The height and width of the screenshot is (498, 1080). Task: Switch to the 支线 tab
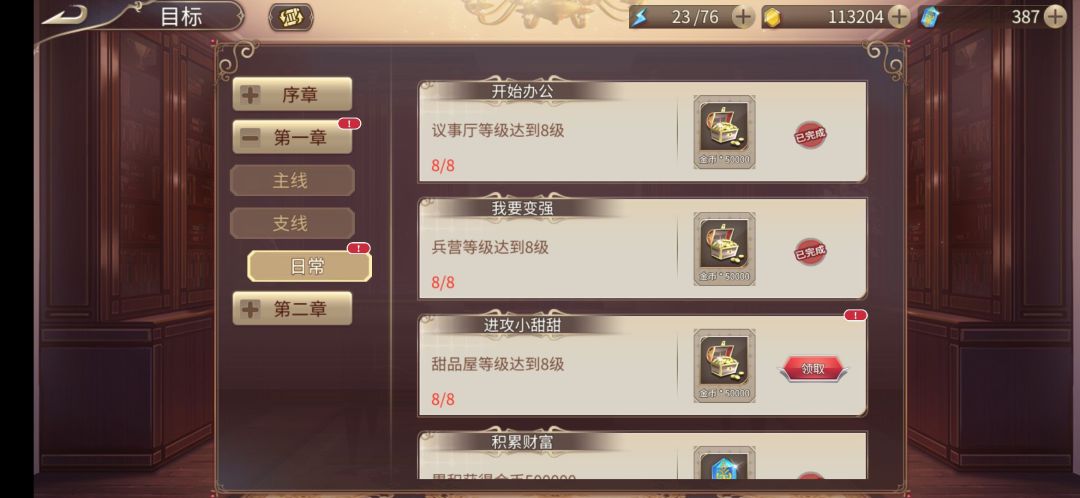click(x=292, y=223)
